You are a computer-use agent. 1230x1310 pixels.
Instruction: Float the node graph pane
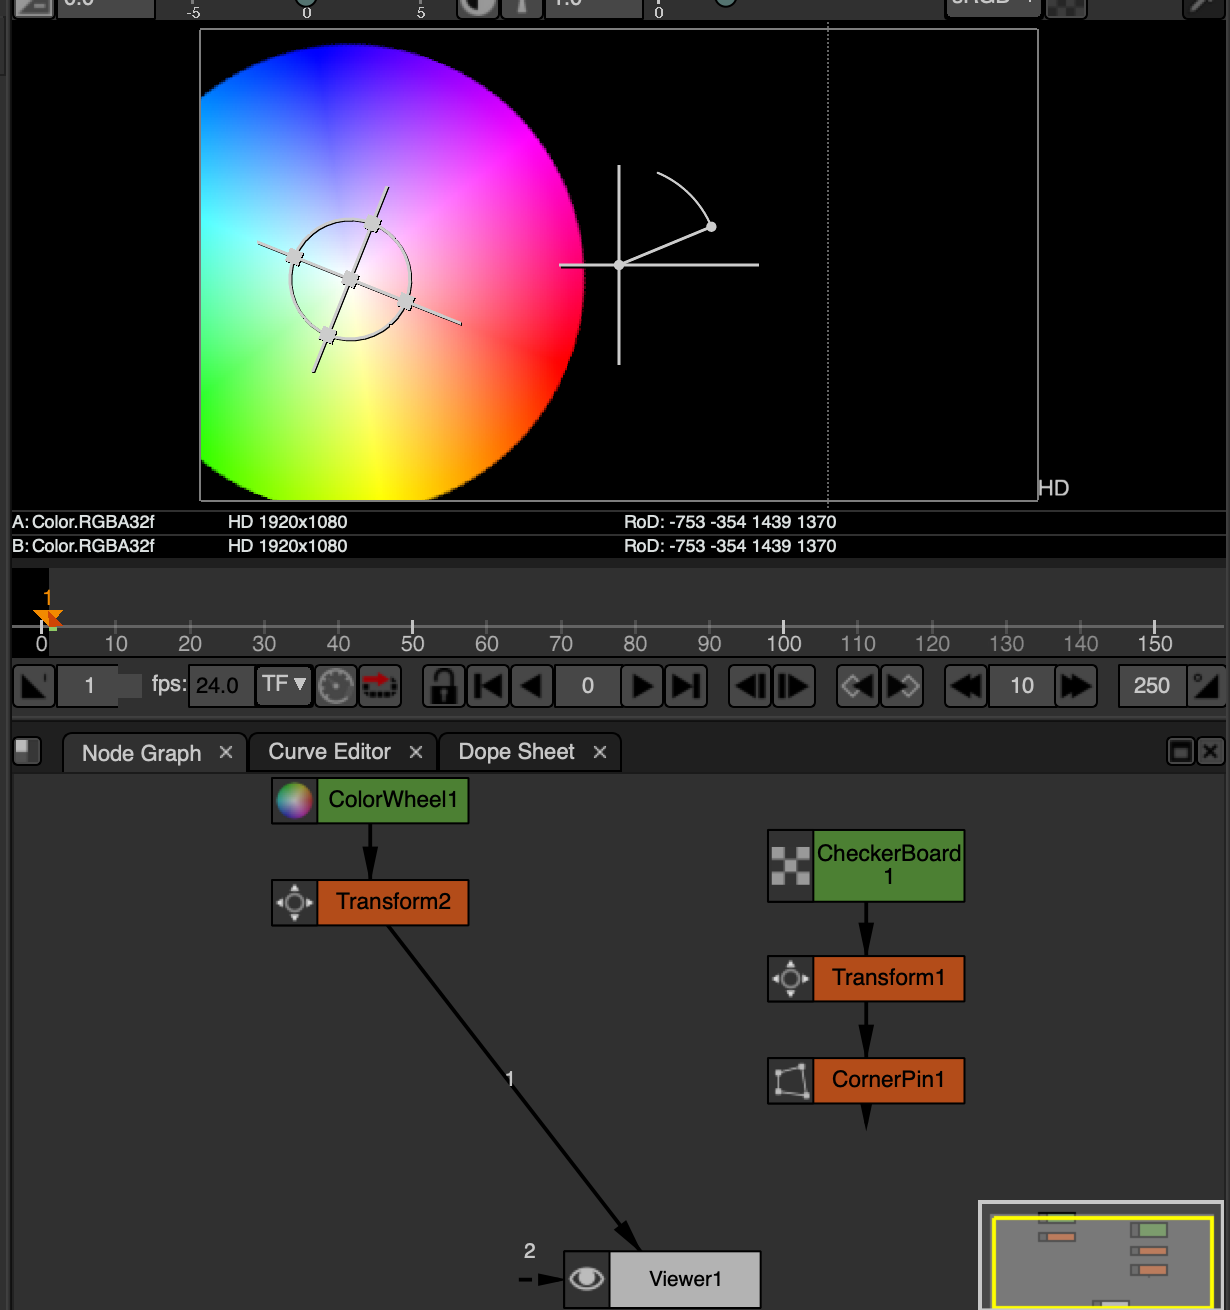(x=1181, y=751)
